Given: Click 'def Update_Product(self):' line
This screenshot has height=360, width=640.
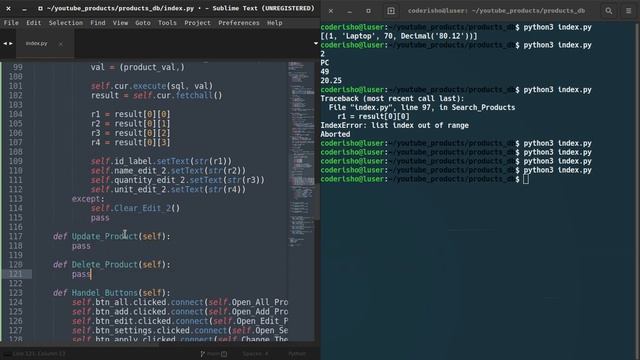Looking at the screenshot, I should (111, 236).
